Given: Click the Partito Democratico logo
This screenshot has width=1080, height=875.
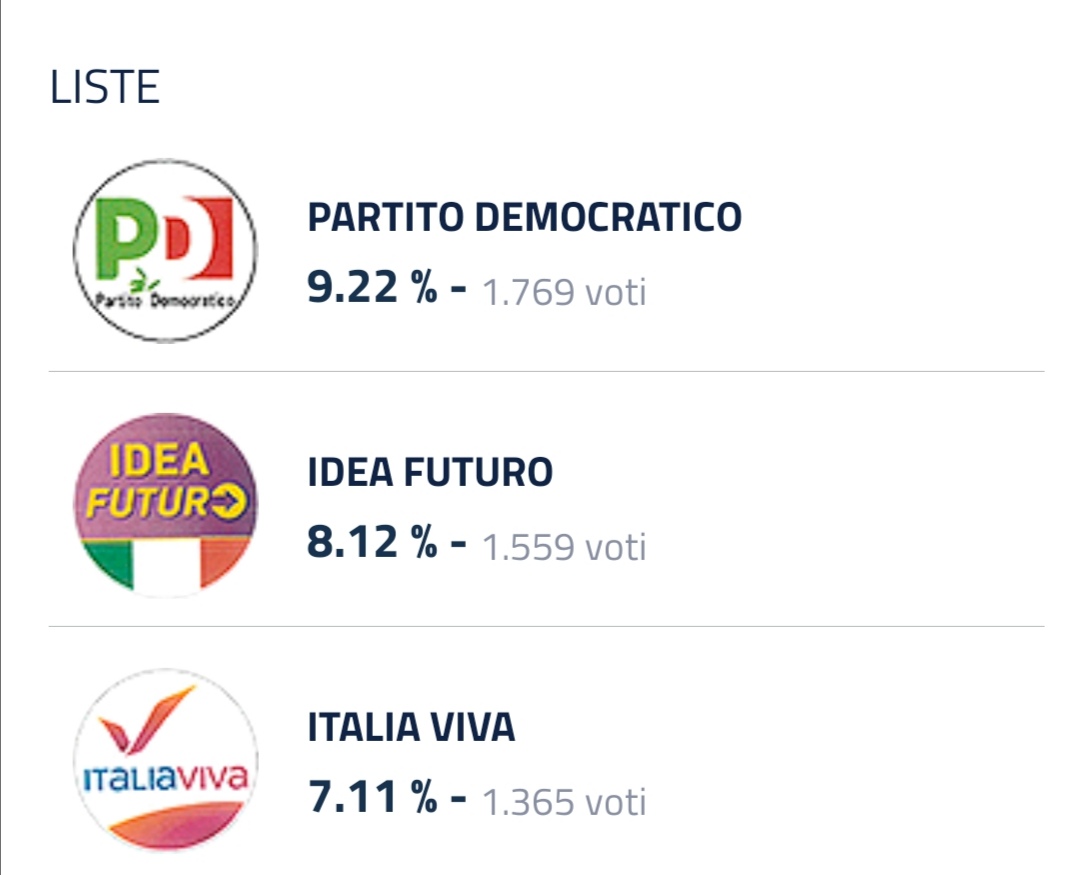Looking at the screenshot, I should [x=165, y=251].
